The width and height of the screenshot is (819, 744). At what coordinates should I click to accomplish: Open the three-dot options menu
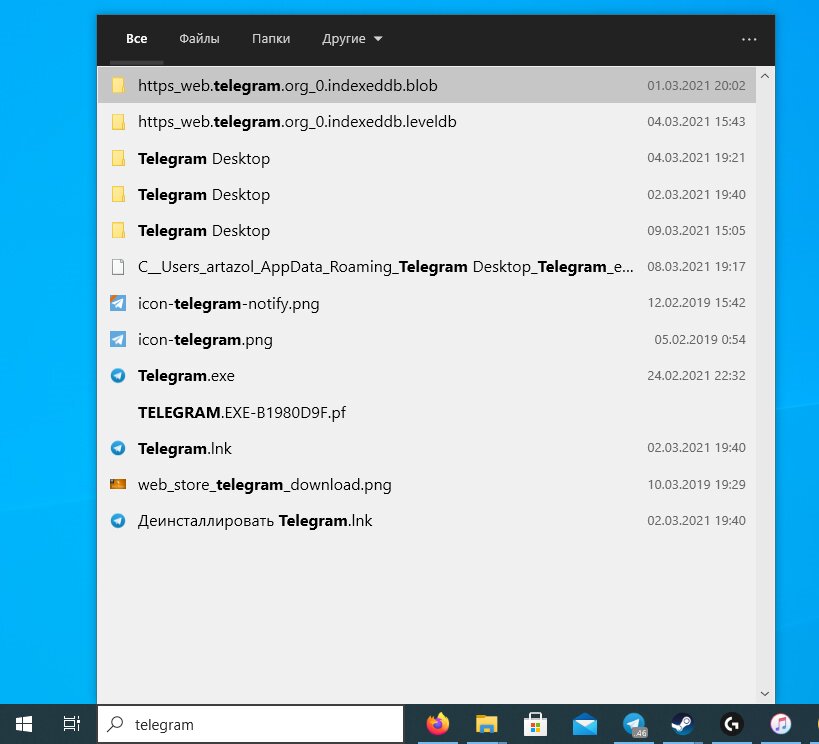pyautogui.click(x=749, y=39)
